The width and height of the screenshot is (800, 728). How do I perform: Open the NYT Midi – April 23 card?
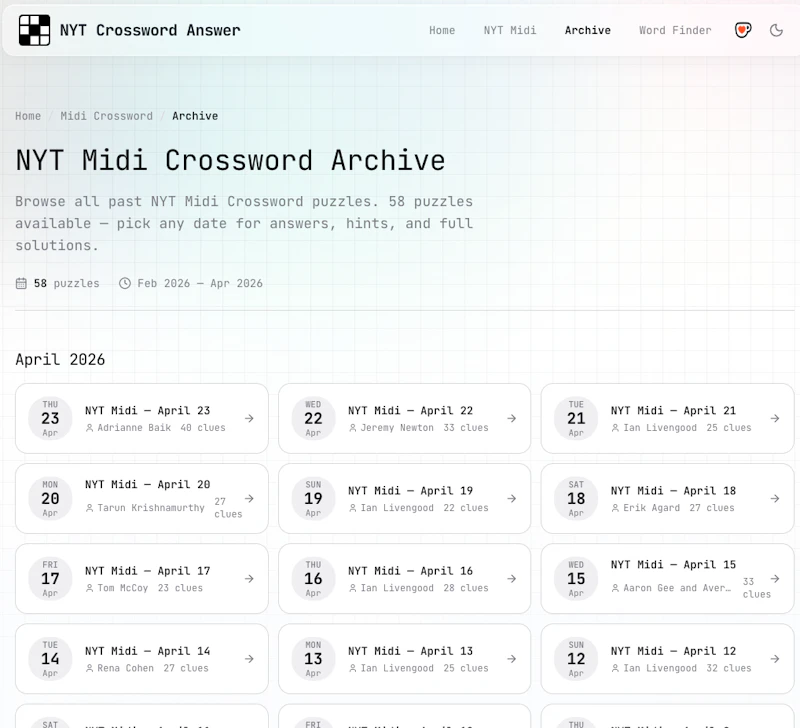142,418
